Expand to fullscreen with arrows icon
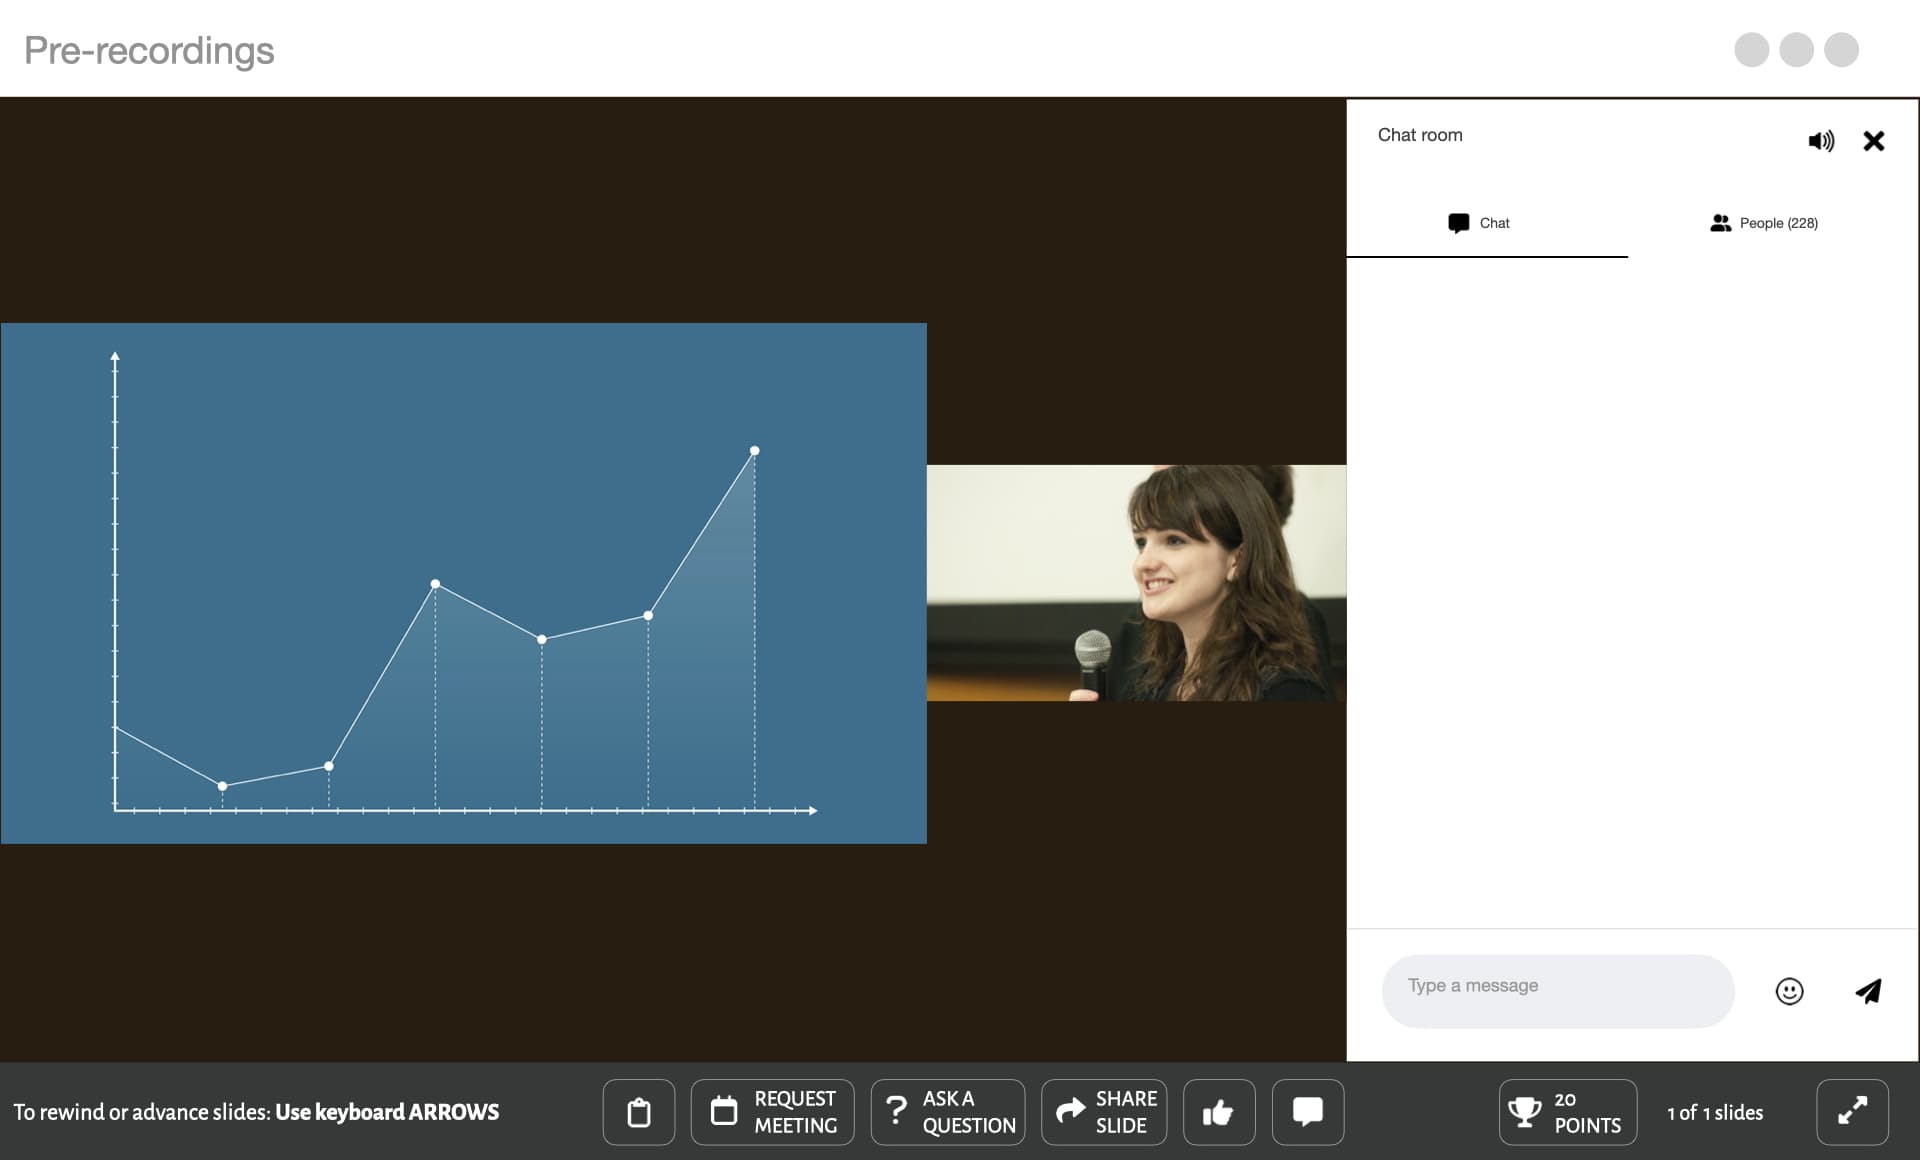 tap(1852, 1112)
